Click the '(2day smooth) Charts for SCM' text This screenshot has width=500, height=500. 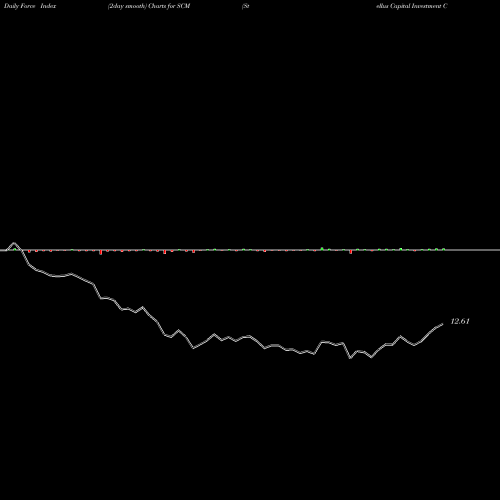point(149,6)
